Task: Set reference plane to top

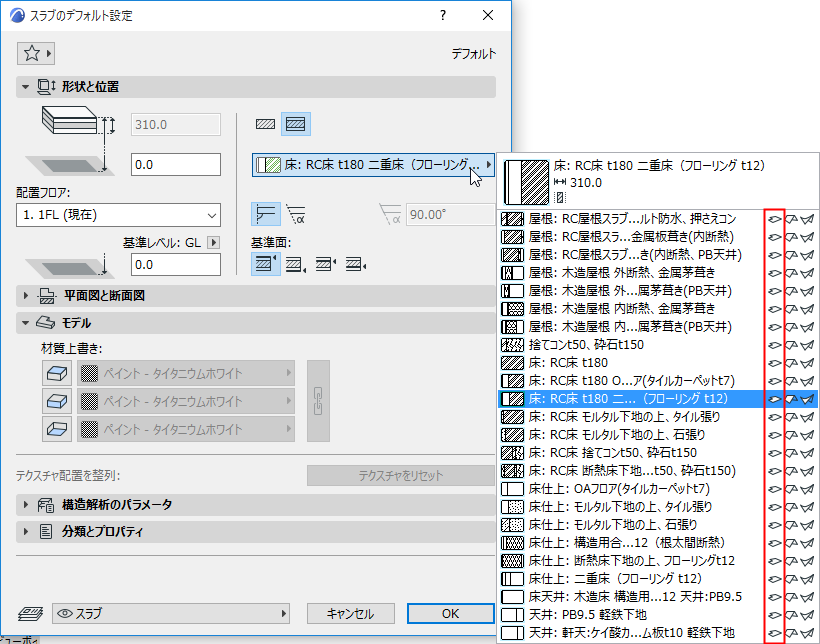Action: [265, 264]
